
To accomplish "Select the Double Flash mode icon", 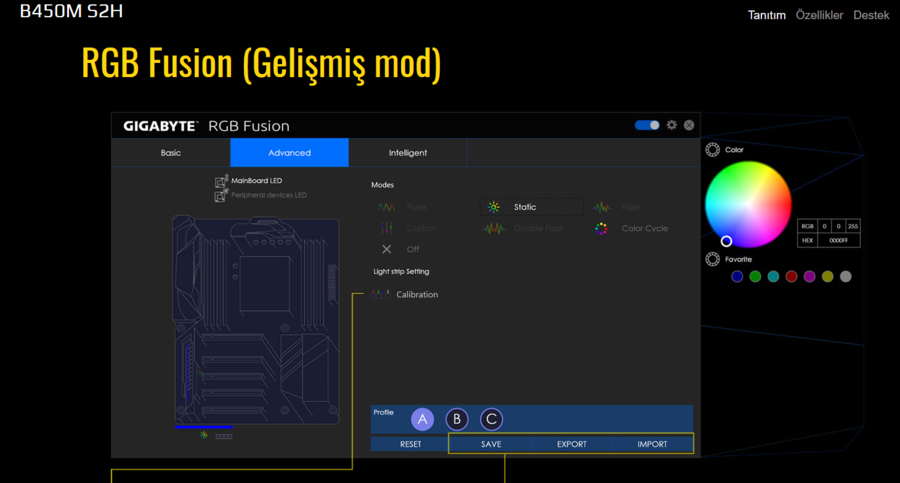I will (494, 229).
